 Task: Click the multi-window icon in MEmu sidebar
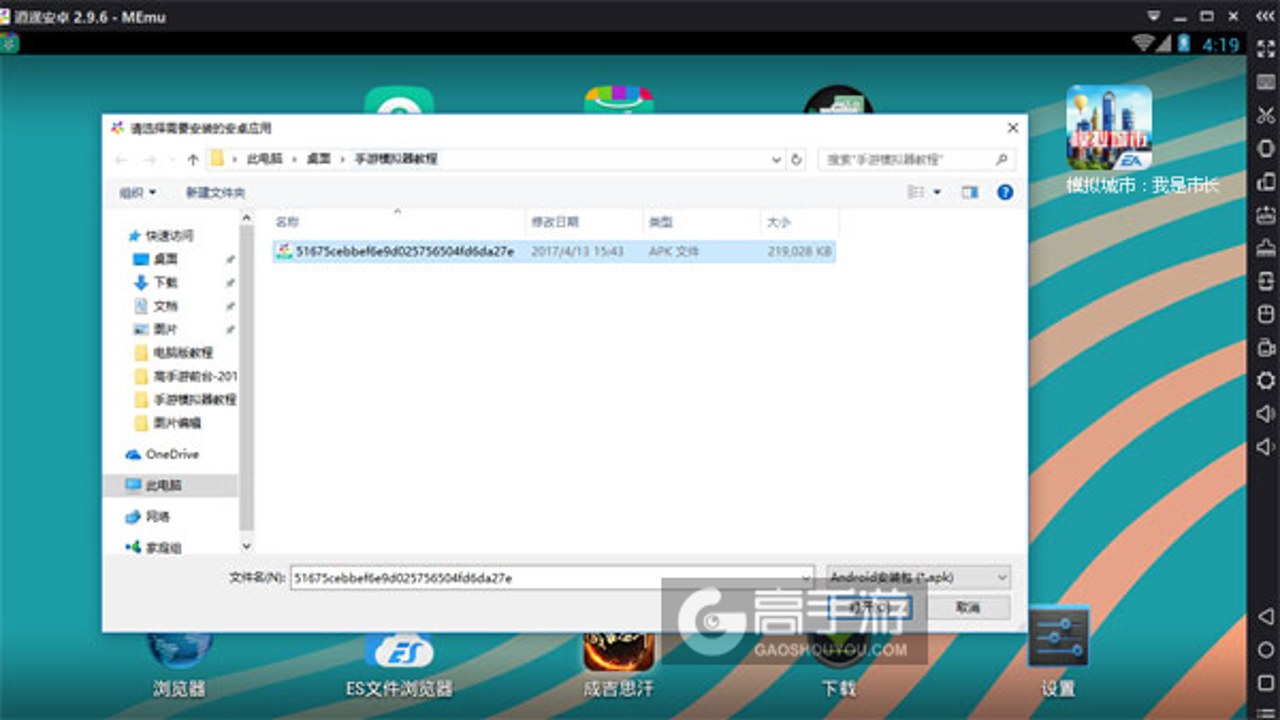pos(1265,181)
